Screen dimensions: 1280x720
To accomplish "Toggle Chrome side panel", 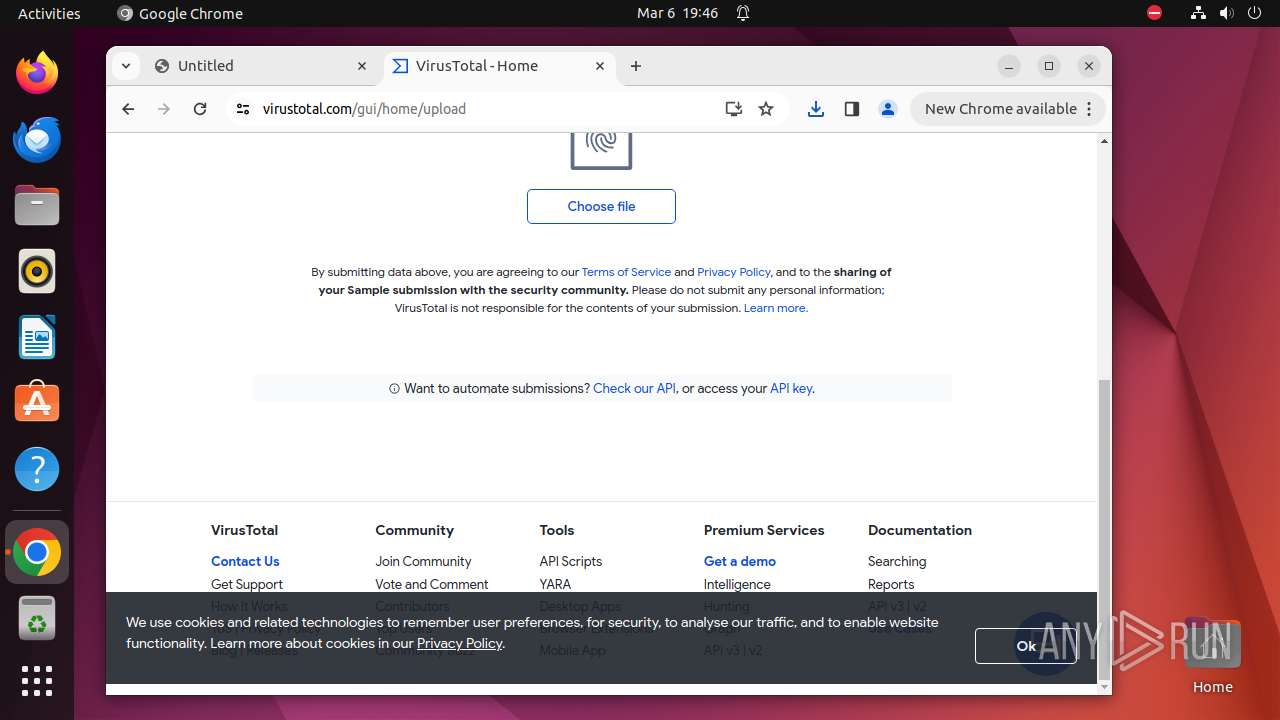I will [x=852, y=109].
